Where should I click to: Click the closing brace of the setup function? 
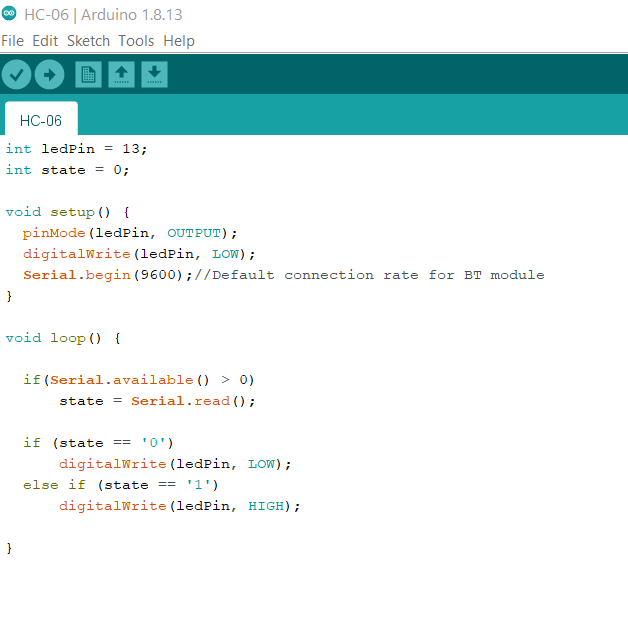[x=9, y=296]
